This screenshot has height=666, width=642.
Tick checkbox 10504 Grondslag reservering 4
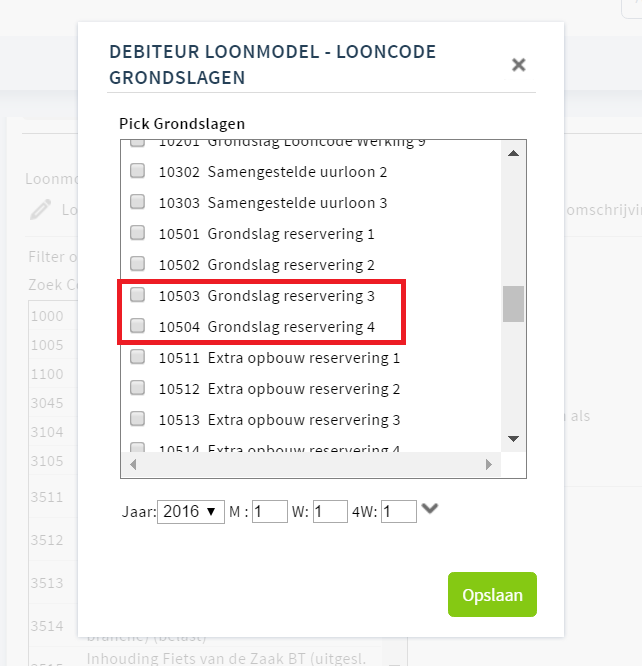point(137,326)
